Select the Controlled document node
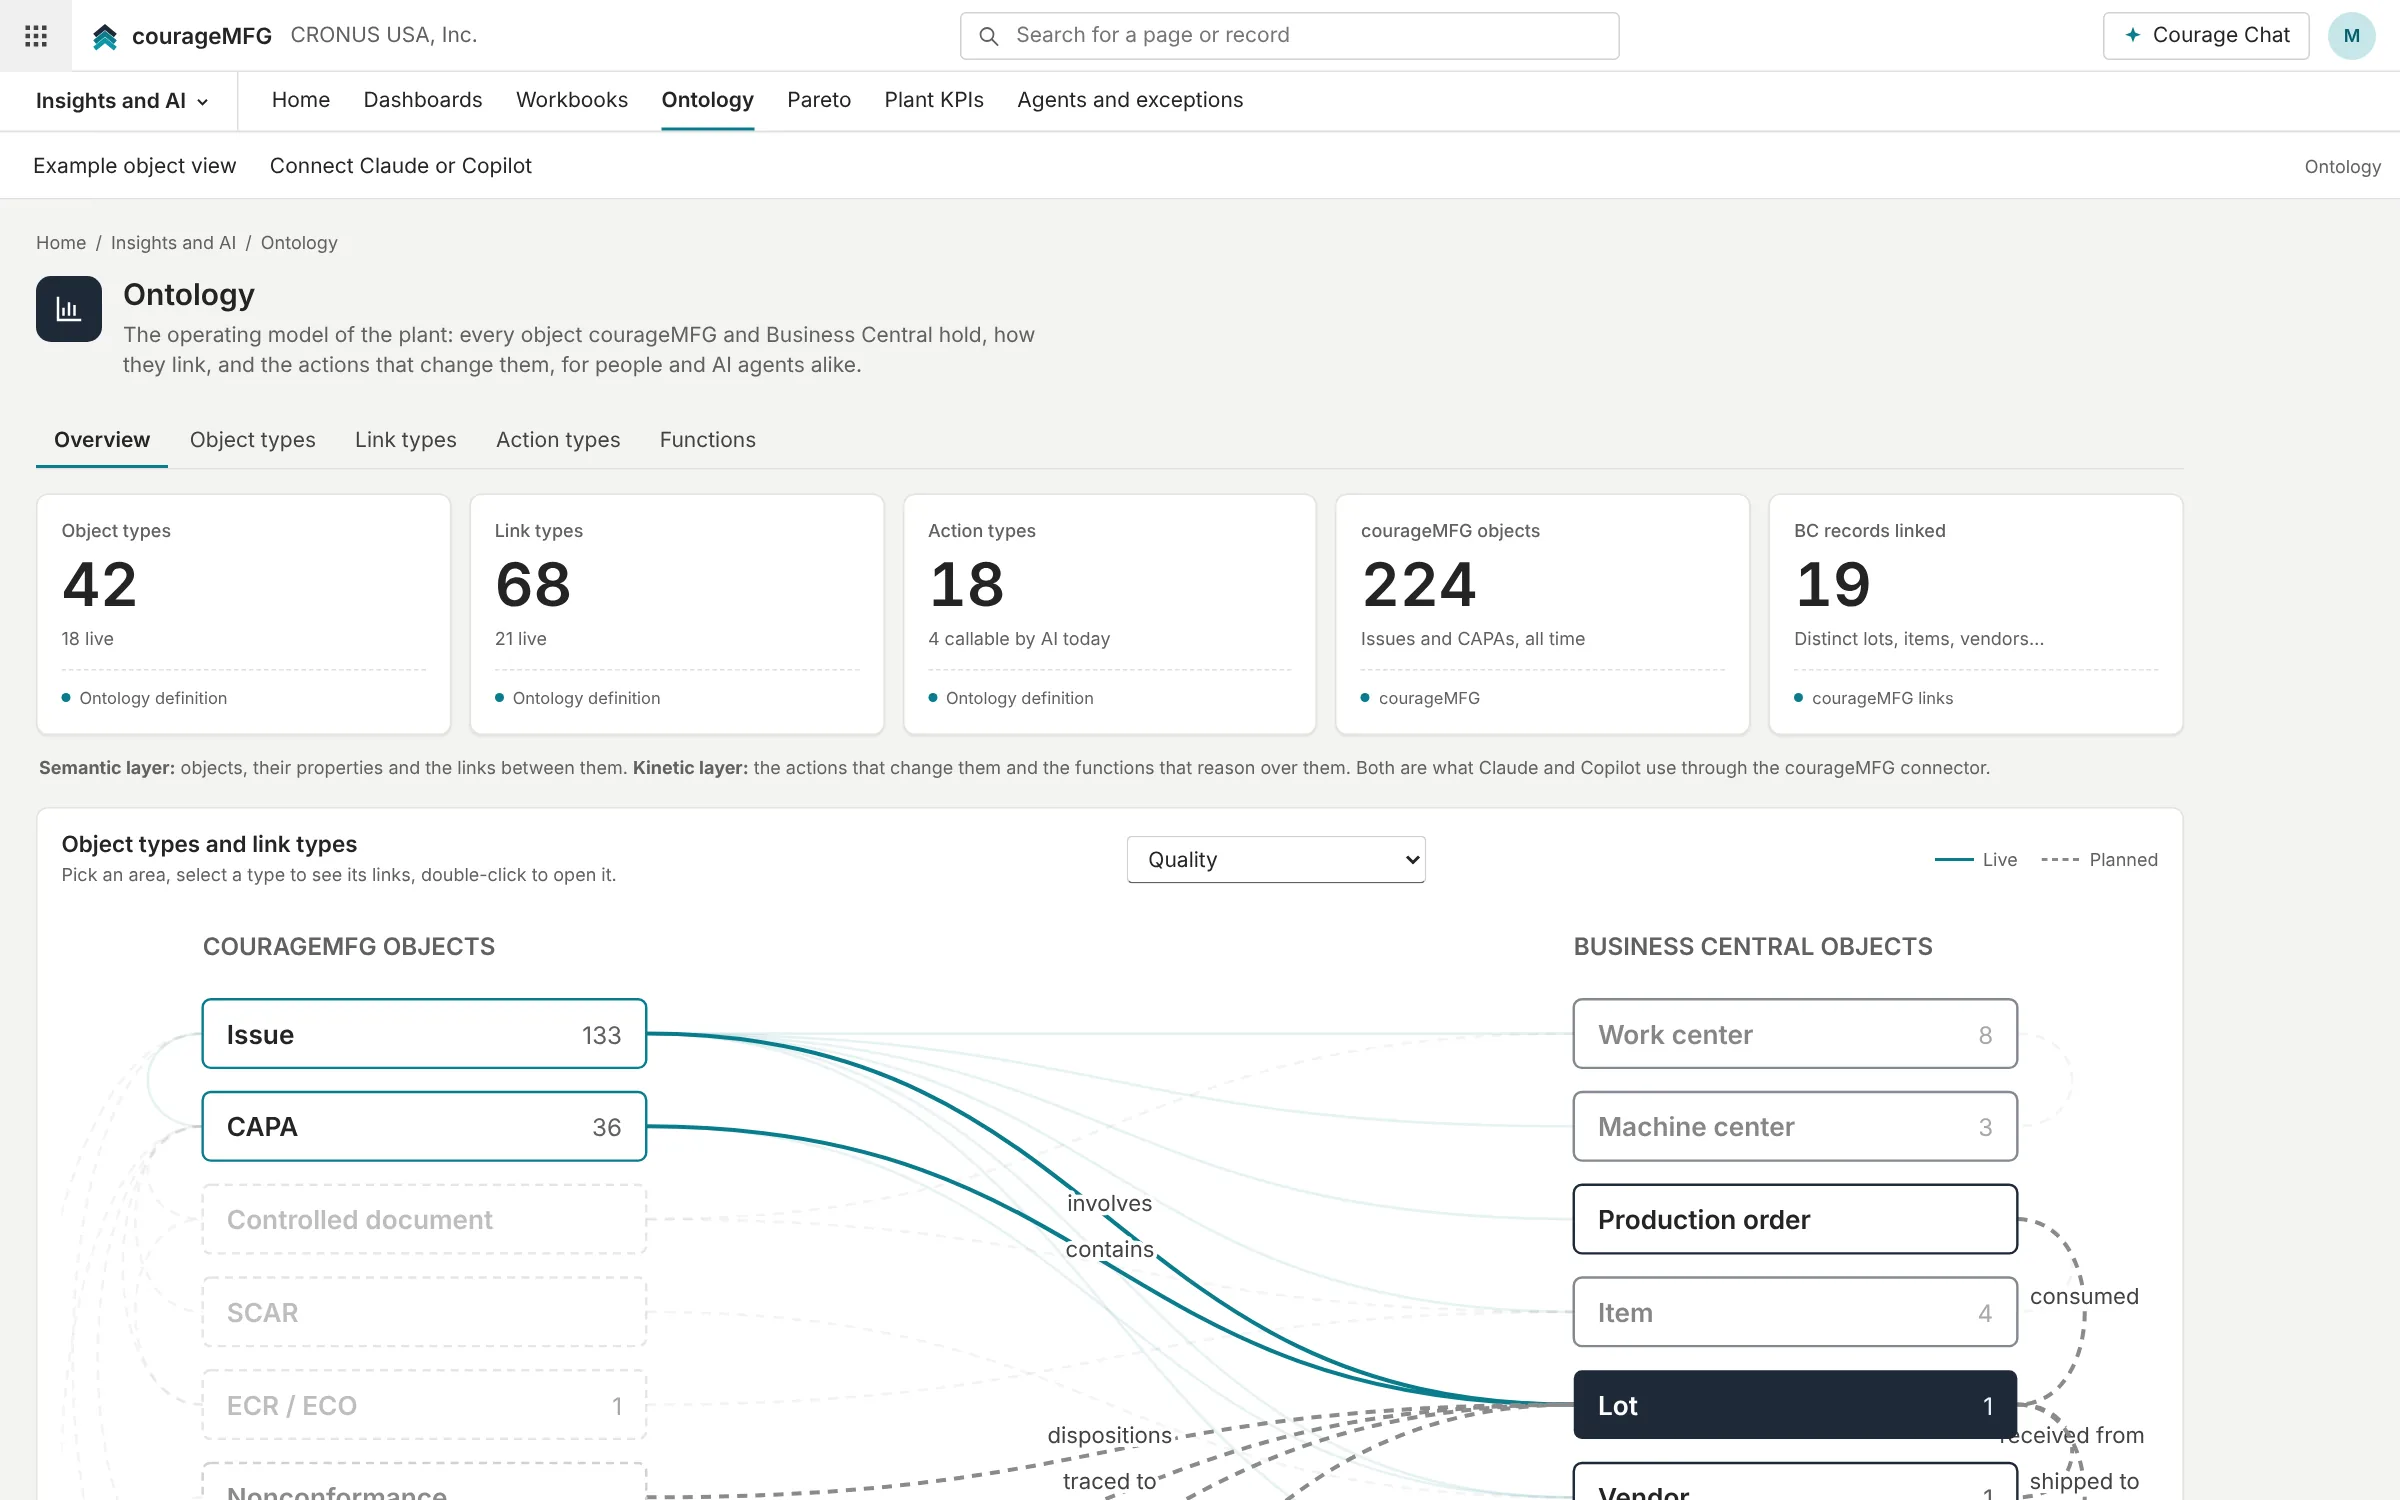Screen dimensions: 2400x1500 424,1220
